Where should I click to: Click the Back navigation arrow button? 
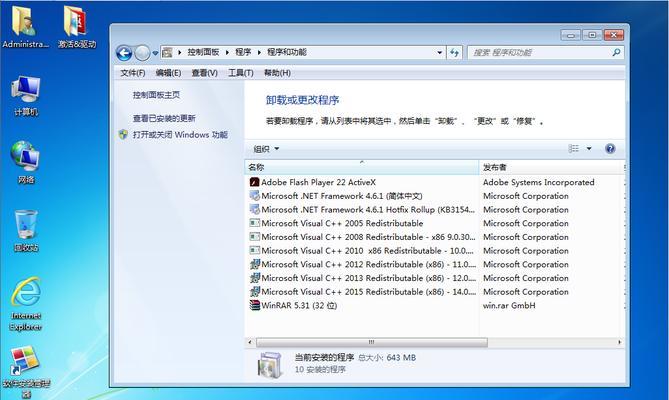pyautogui.click(x=124, y=53)
